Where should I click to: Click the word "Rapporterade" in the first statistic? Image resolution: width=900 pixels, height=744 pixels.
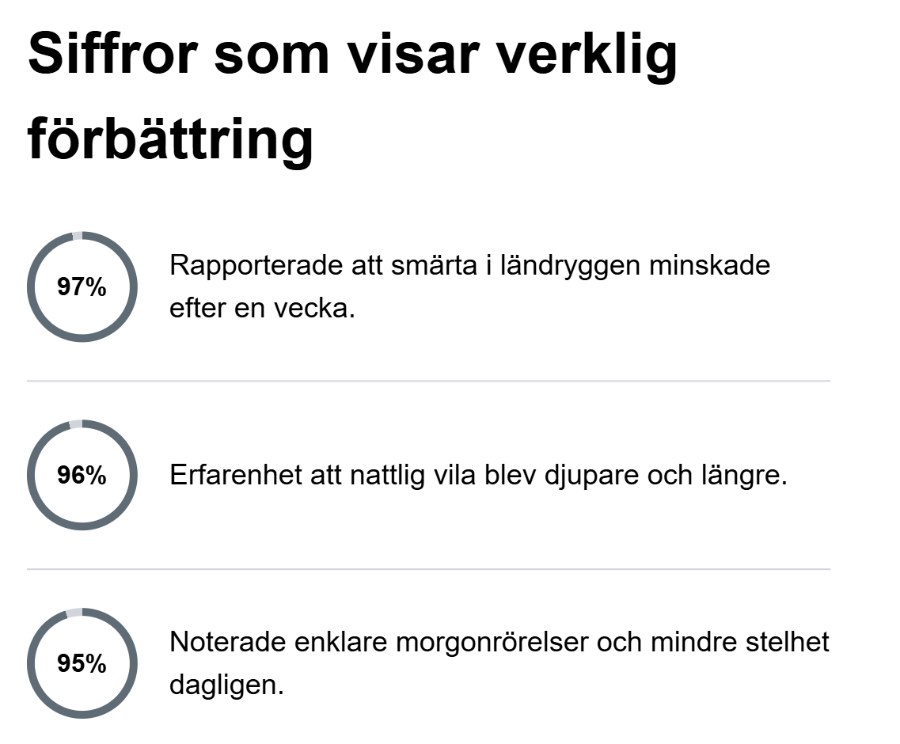pyautogui.click(x=246, y=267)
